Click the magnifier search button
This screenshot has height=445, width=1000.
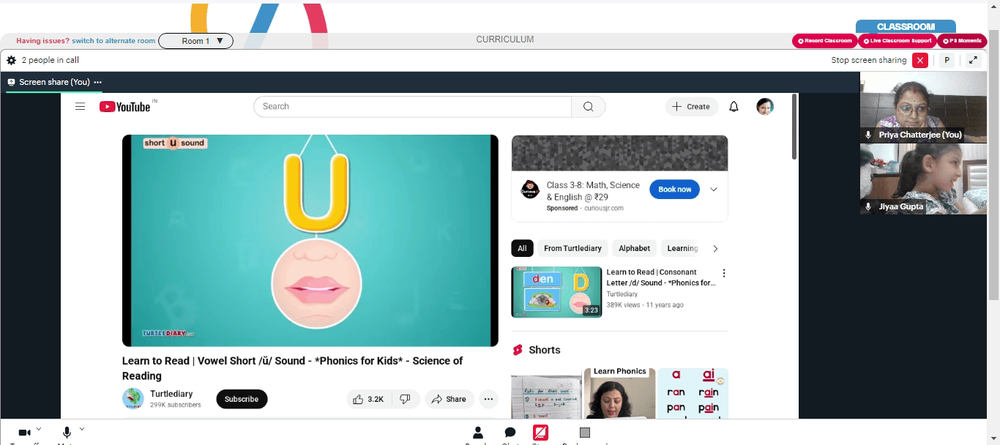coord(588,106)
